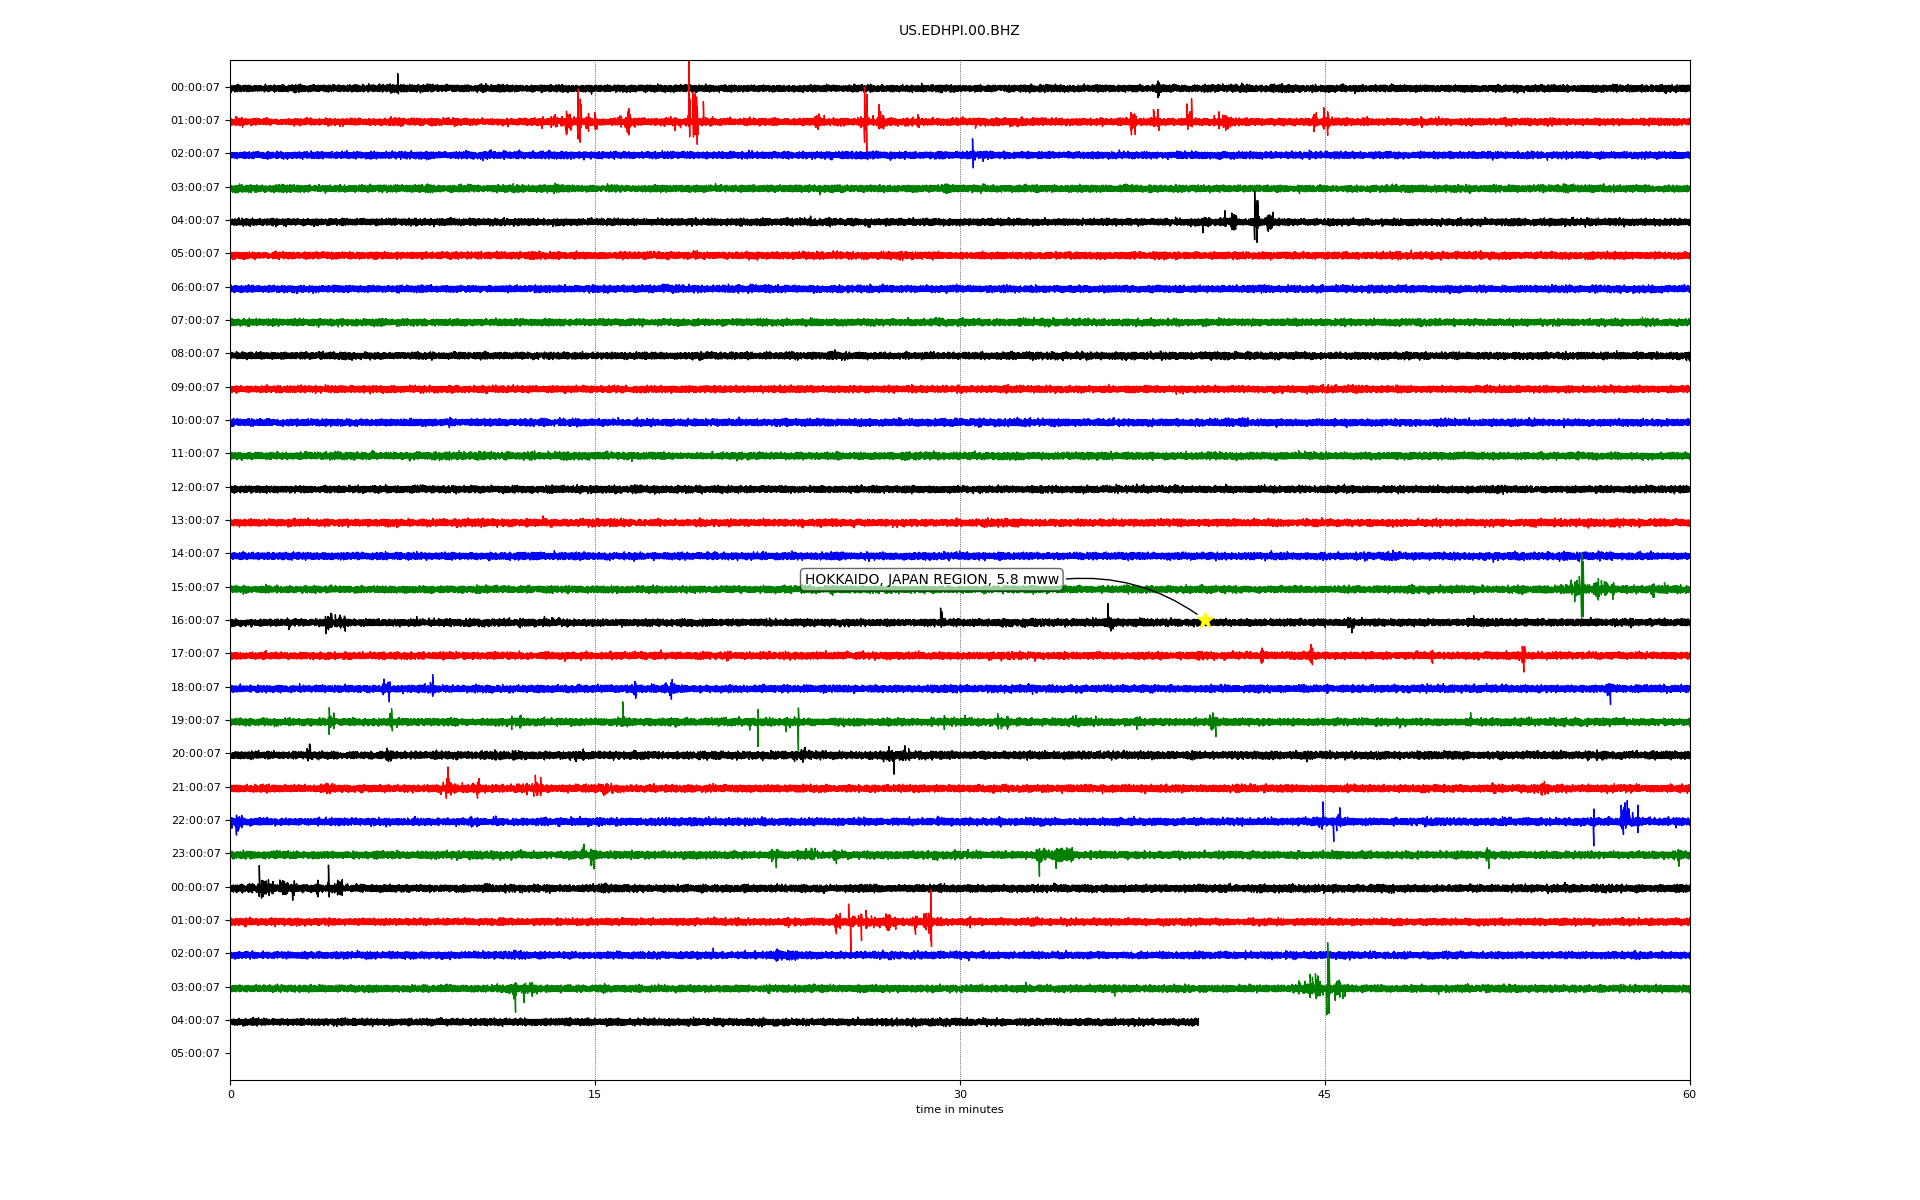Click the 16:00:07 row time label
1920x1200 pixels.
195,621
